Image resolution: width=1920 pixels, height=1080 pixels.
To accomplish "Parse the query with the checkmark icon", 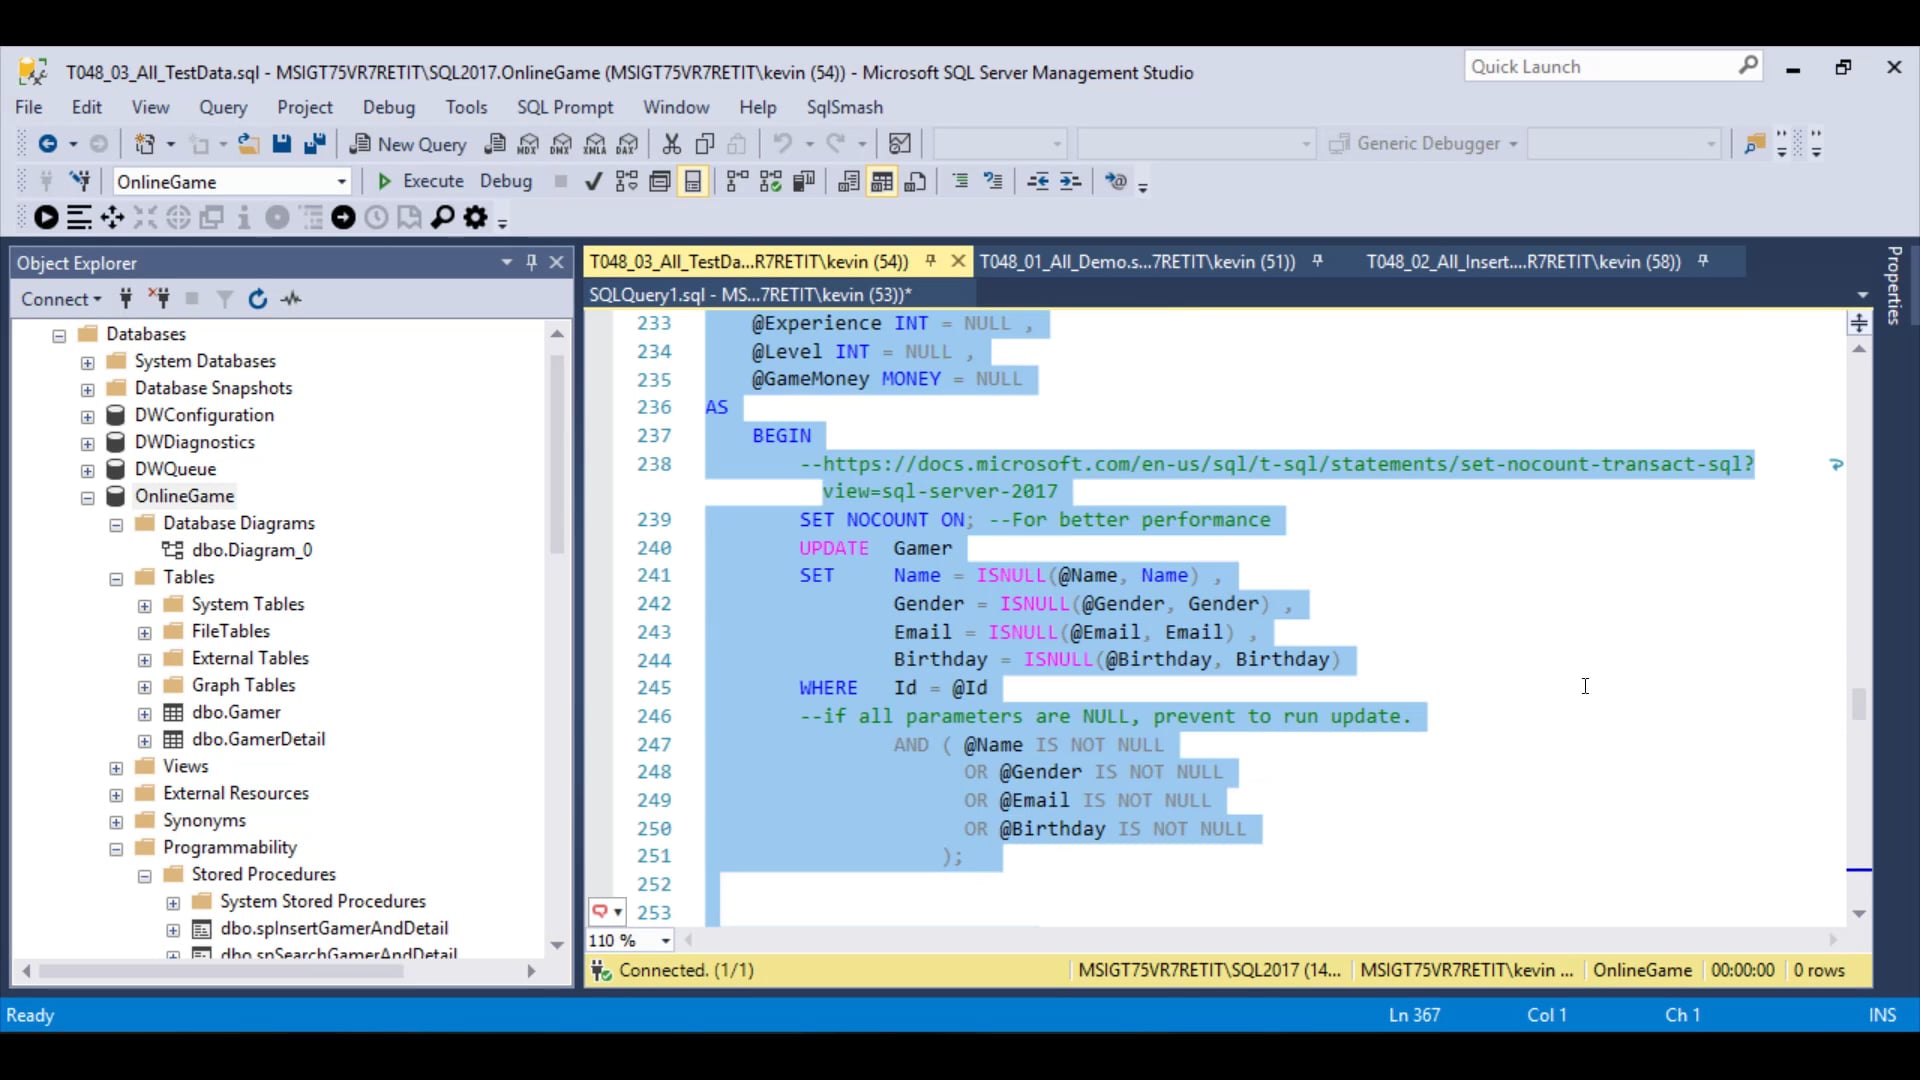I will (593, 181).
